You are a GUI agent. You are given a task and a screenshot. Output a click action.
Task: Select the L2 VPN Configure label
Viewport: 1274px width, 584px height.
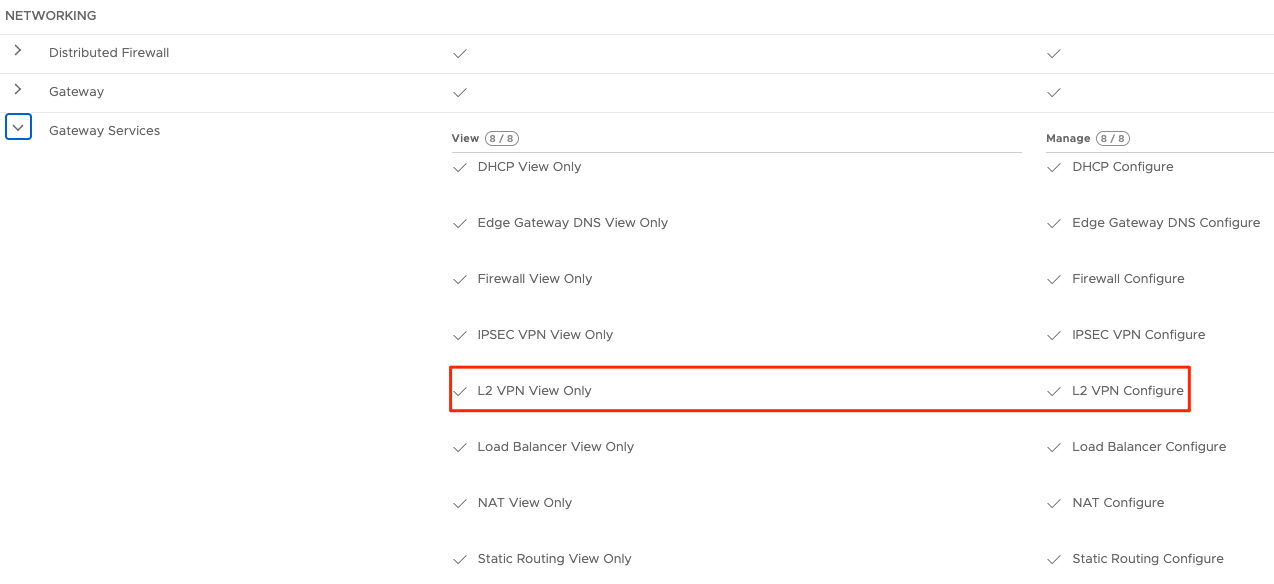point(1127,391)
